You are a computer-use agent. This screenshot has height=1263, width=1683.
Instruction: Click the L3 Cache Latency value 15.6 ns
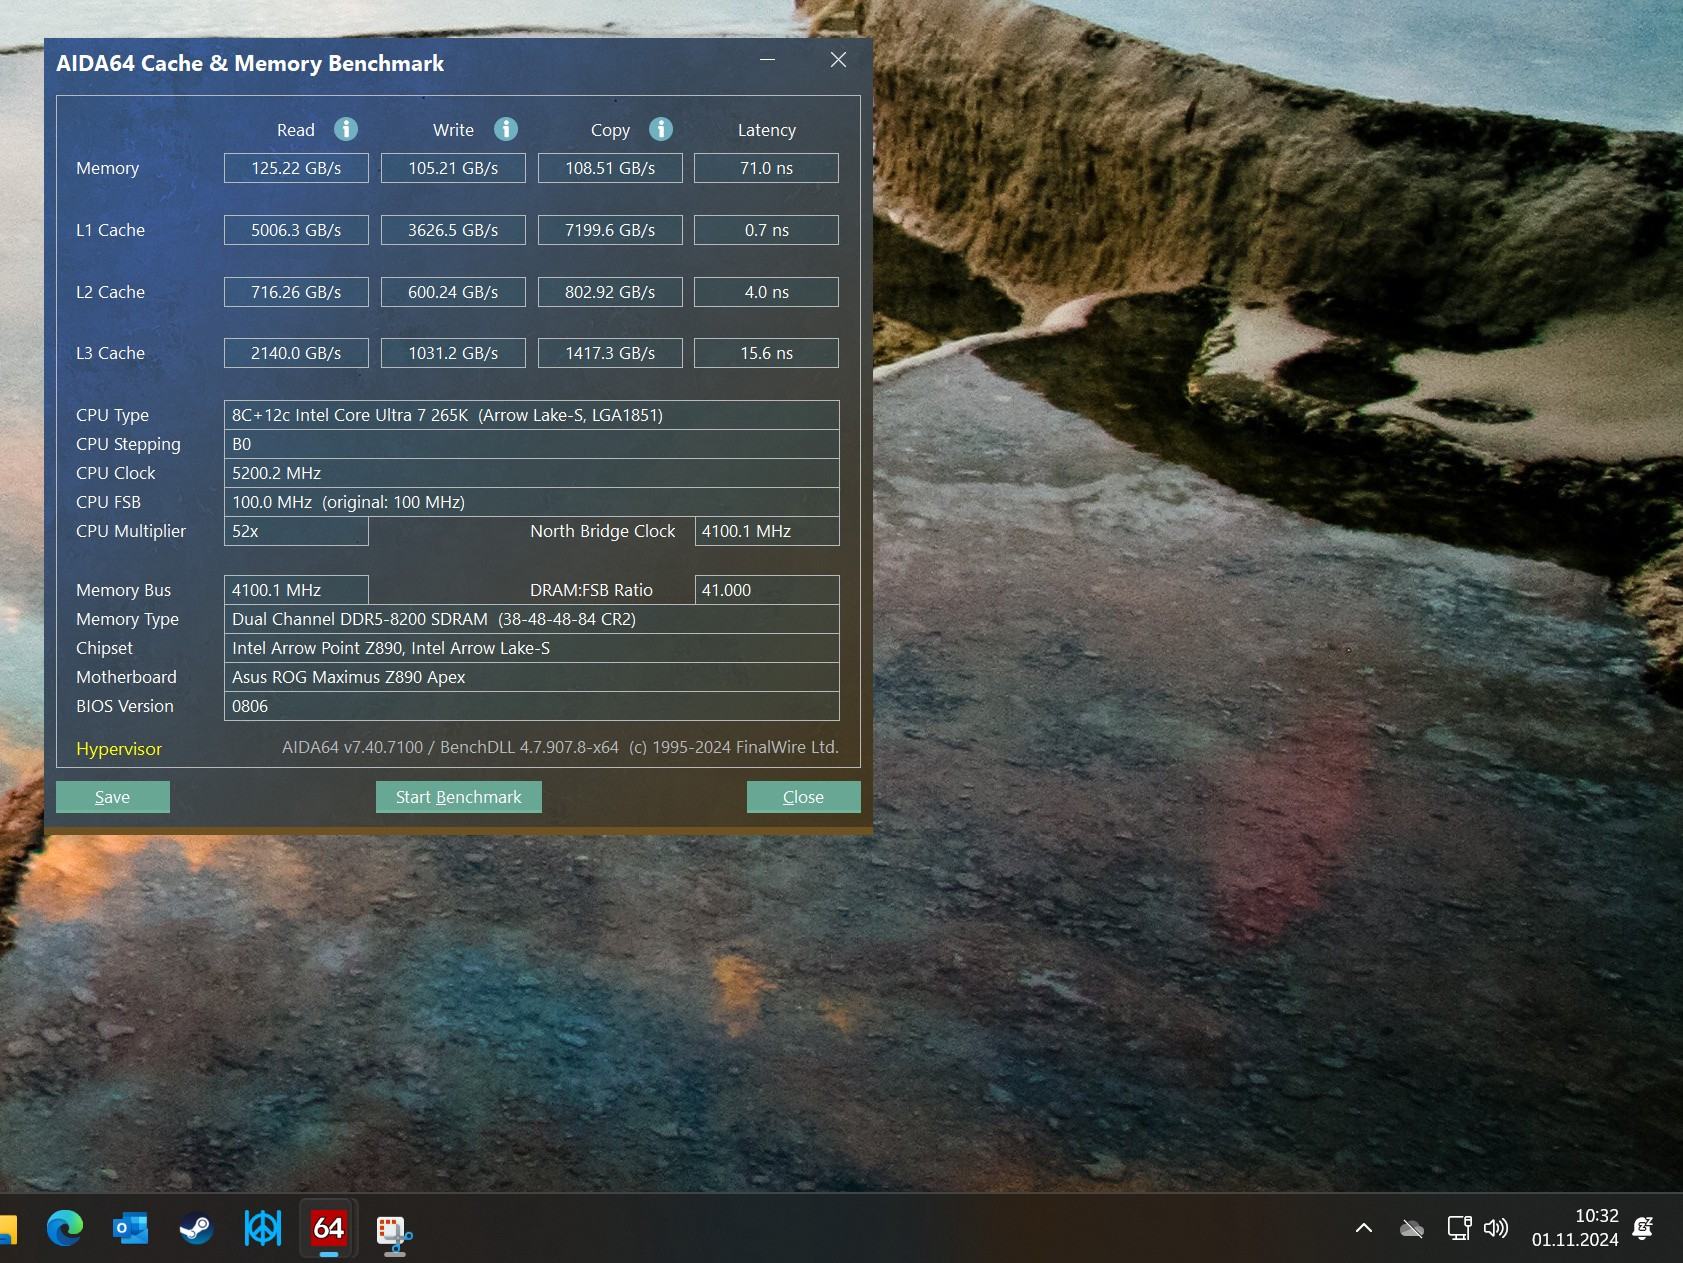[767, 353]
